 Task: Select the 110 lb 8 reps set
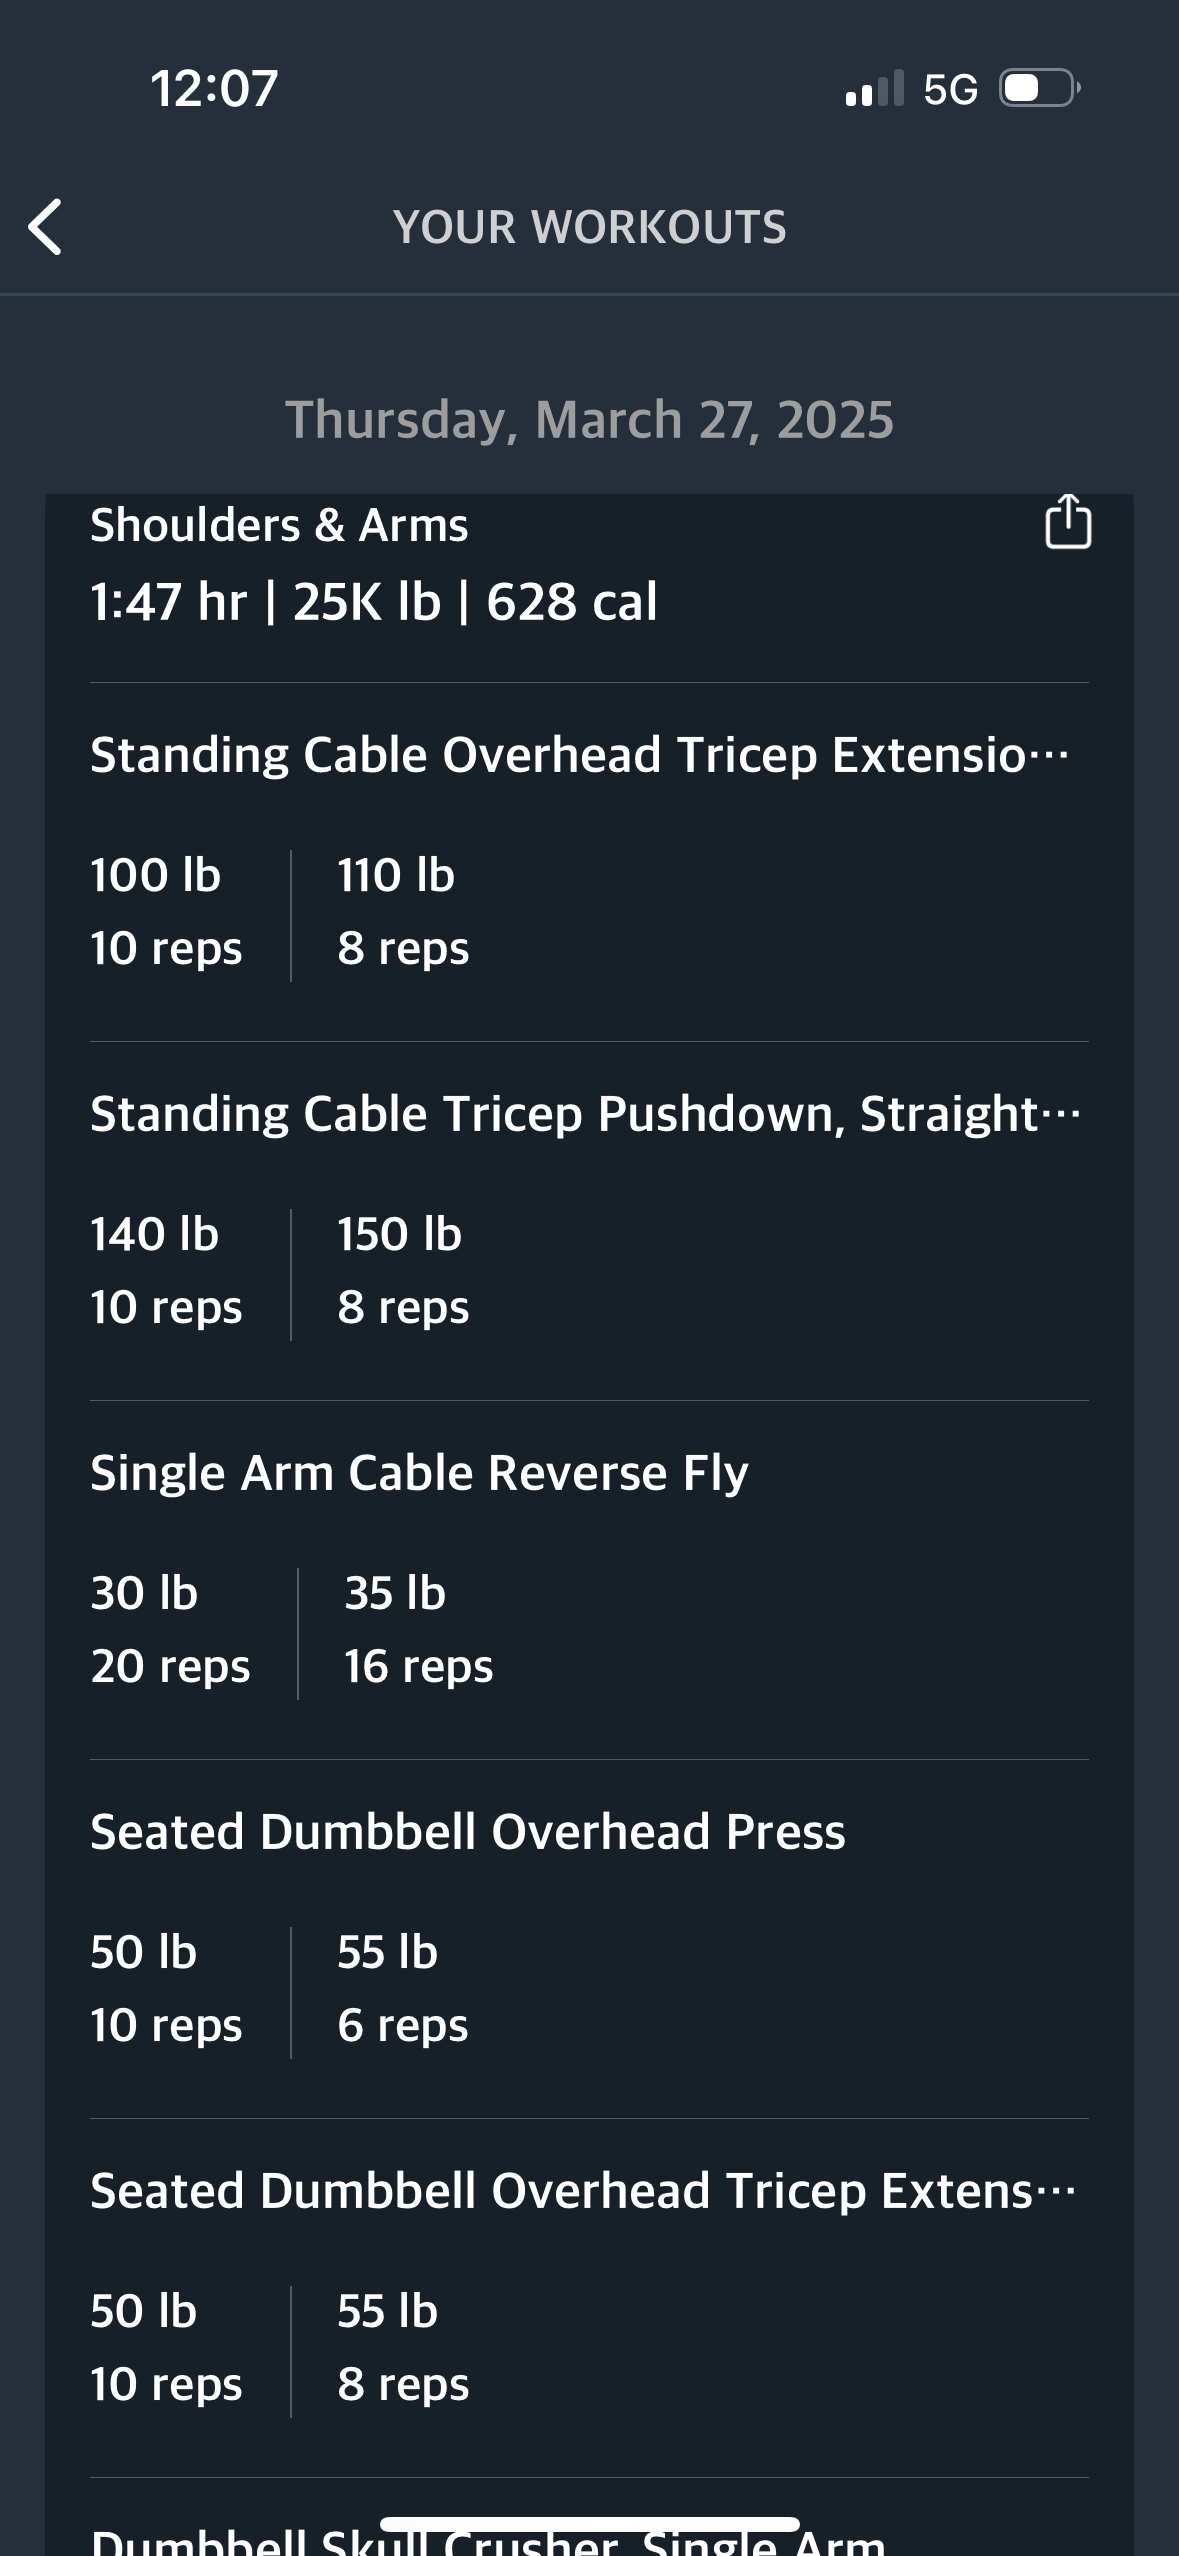[x=403, y=911]
